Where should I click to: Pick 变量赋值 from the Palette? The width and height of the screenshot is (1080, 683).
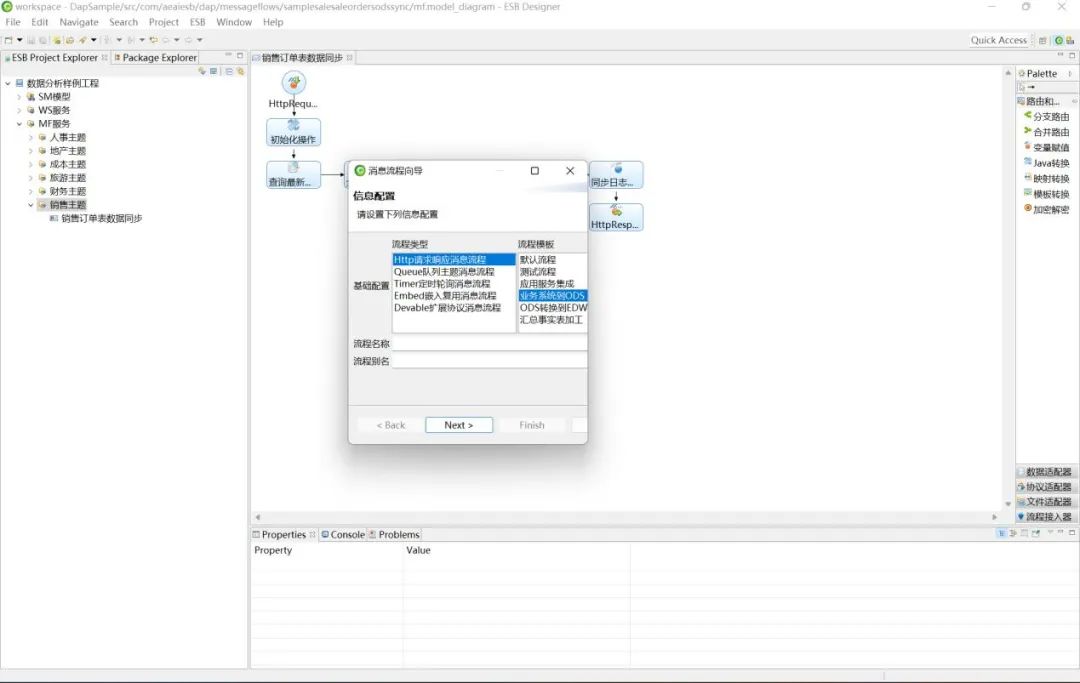[x=1046, y=147]
